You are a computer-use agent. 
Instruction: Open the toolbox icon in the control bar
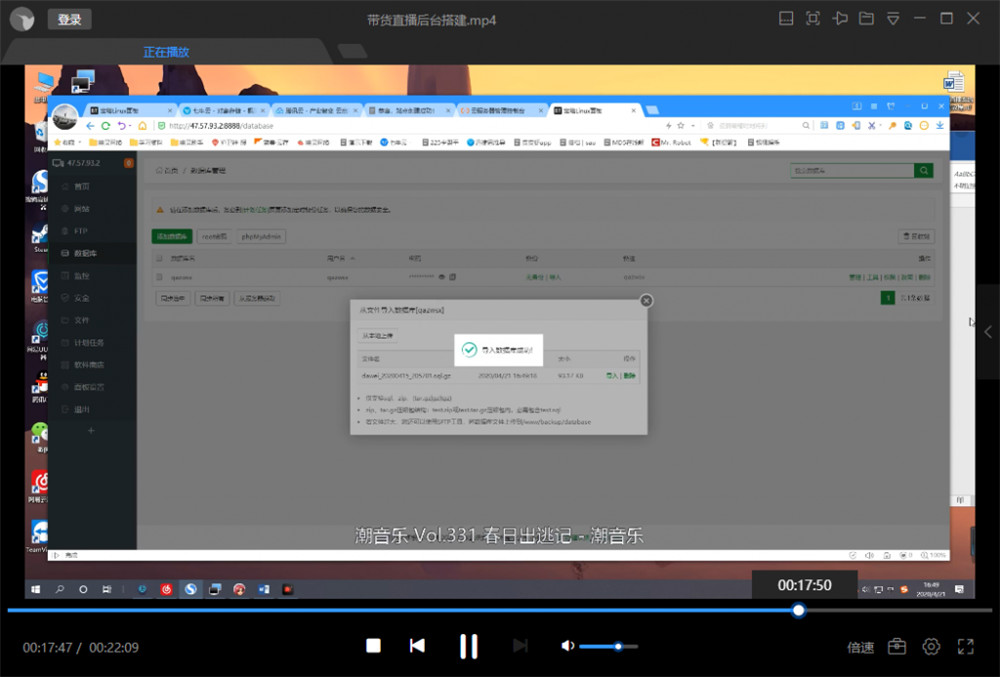click(x=897, y=646)
